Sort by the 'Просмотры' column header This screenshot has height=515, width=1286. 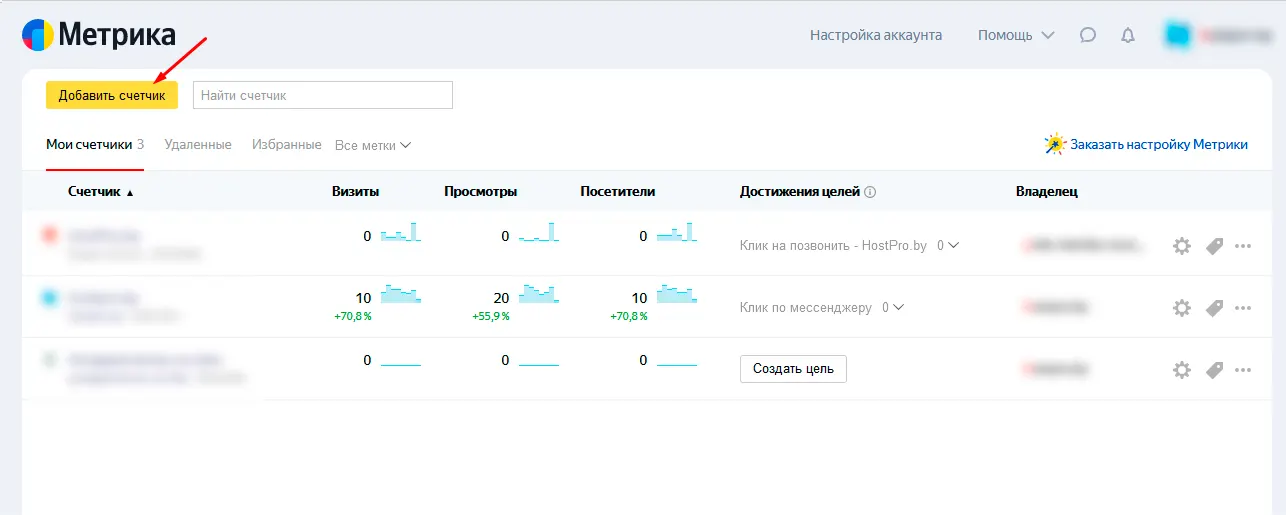[x=480, y=191]
